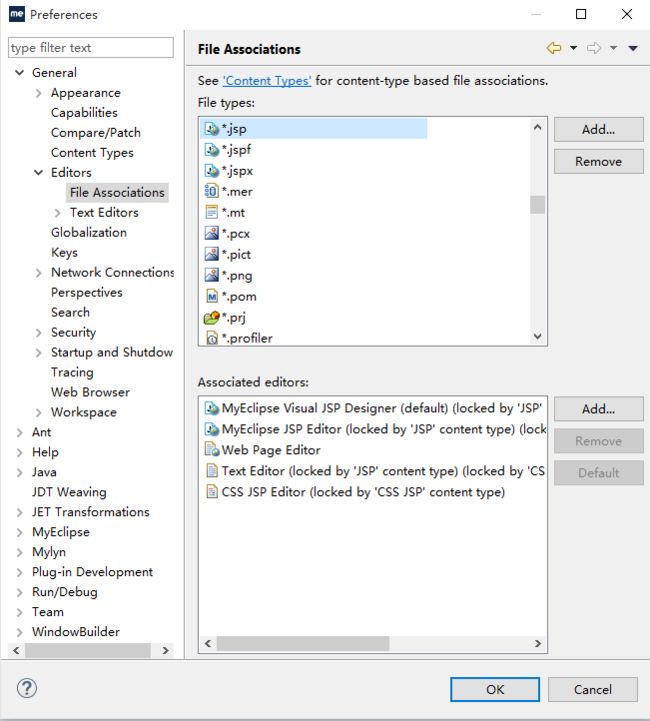Expand the Ant preferences node
Screen dimensions: 650x721
19,432
